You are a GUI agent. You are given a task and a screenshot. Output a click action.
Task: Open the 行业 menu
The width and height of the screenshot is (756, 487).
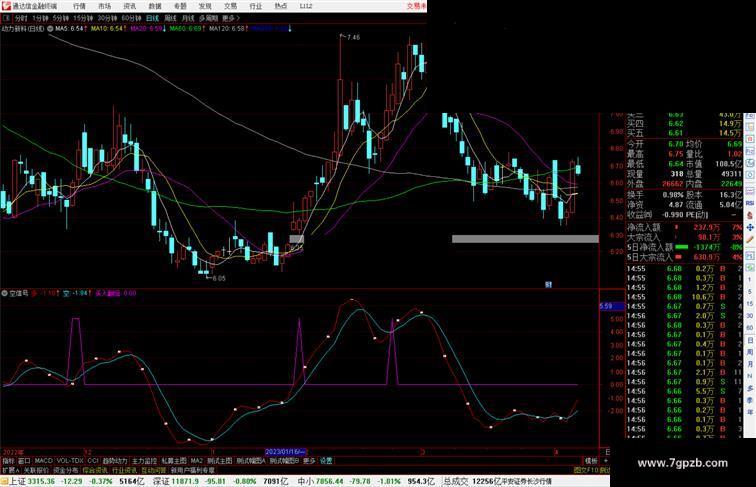tap(256, 6)
